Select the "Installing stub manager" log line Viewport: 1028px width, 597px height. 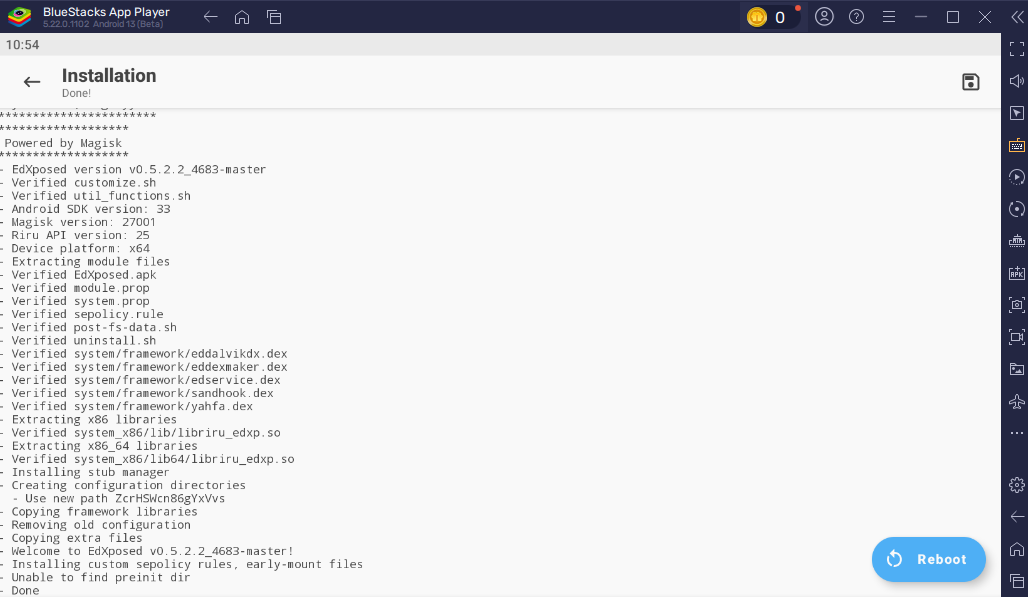pyautogui.click(x=85, y=472)
